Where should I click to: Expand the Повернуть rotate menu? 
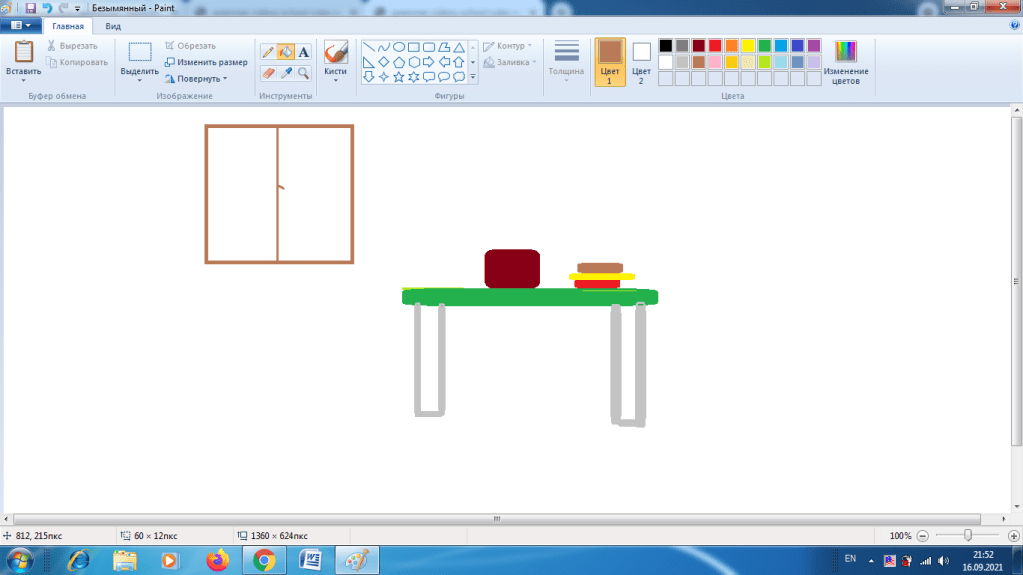point(200,78)
